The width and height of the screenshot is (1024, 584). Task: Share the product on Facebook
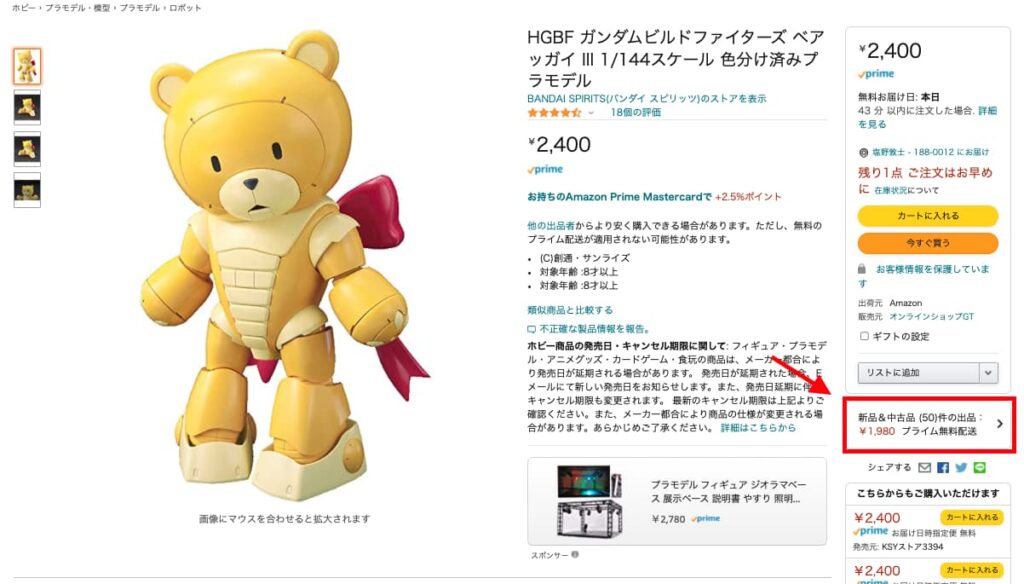point(942,468)
